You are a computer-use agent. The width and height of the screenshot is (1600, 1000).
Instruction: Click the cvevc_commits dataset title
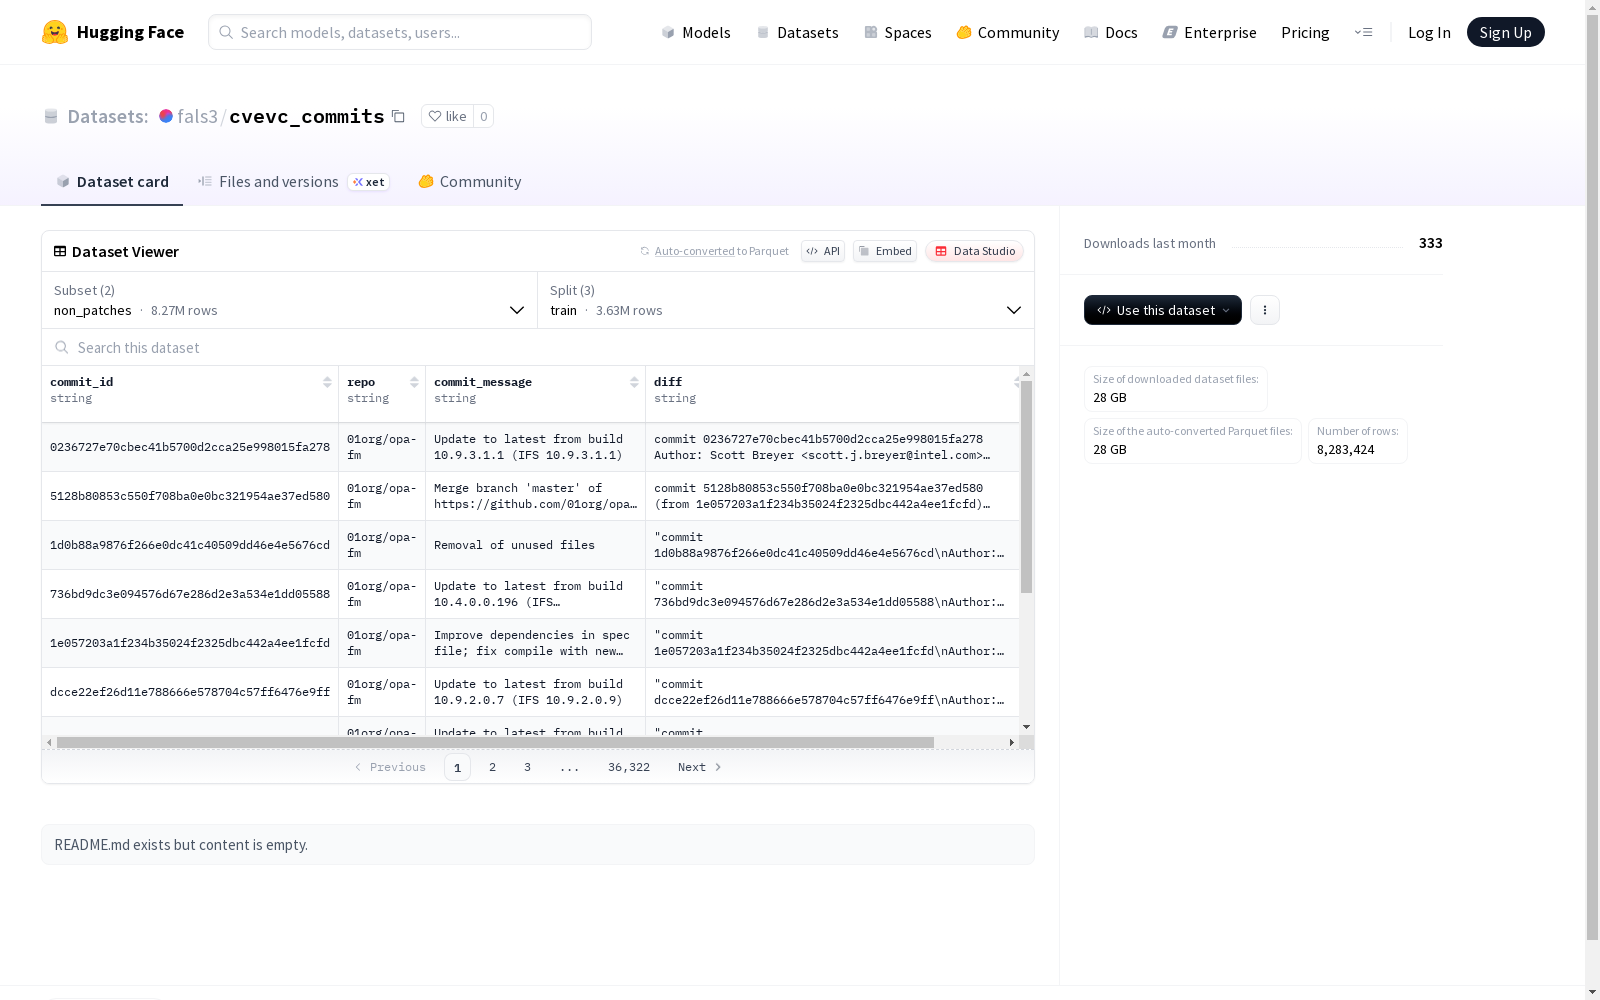click(306, 116)
